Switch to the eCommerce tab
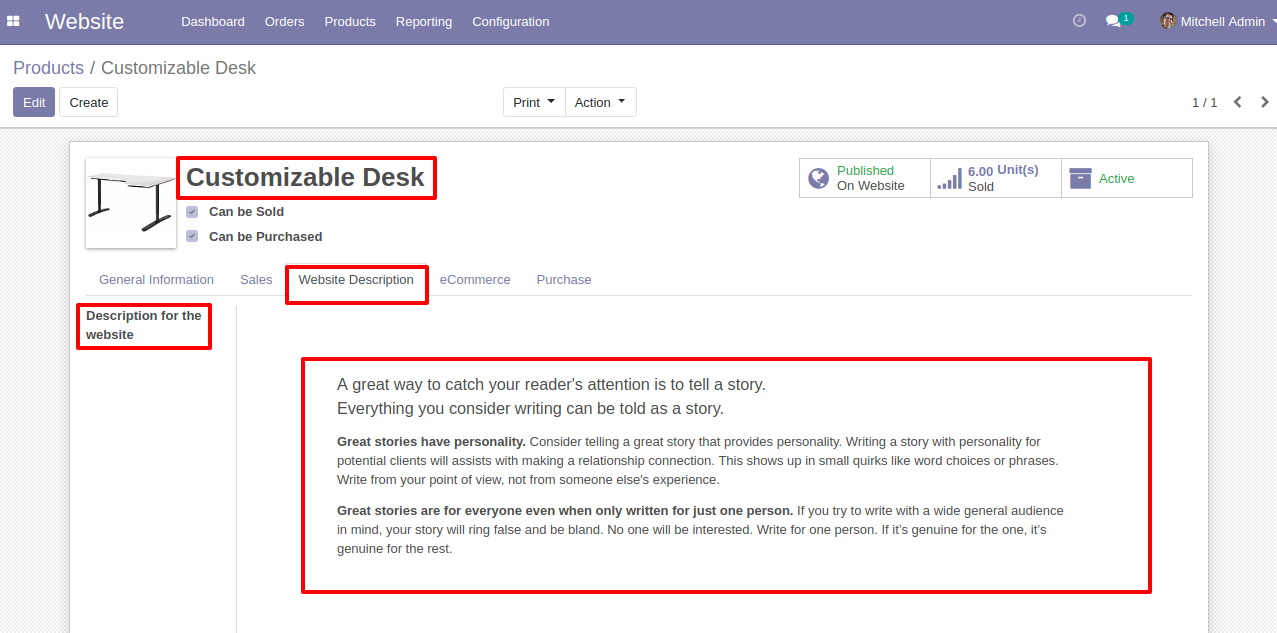This screenshot has height=633, width=1277. [475, 280]
